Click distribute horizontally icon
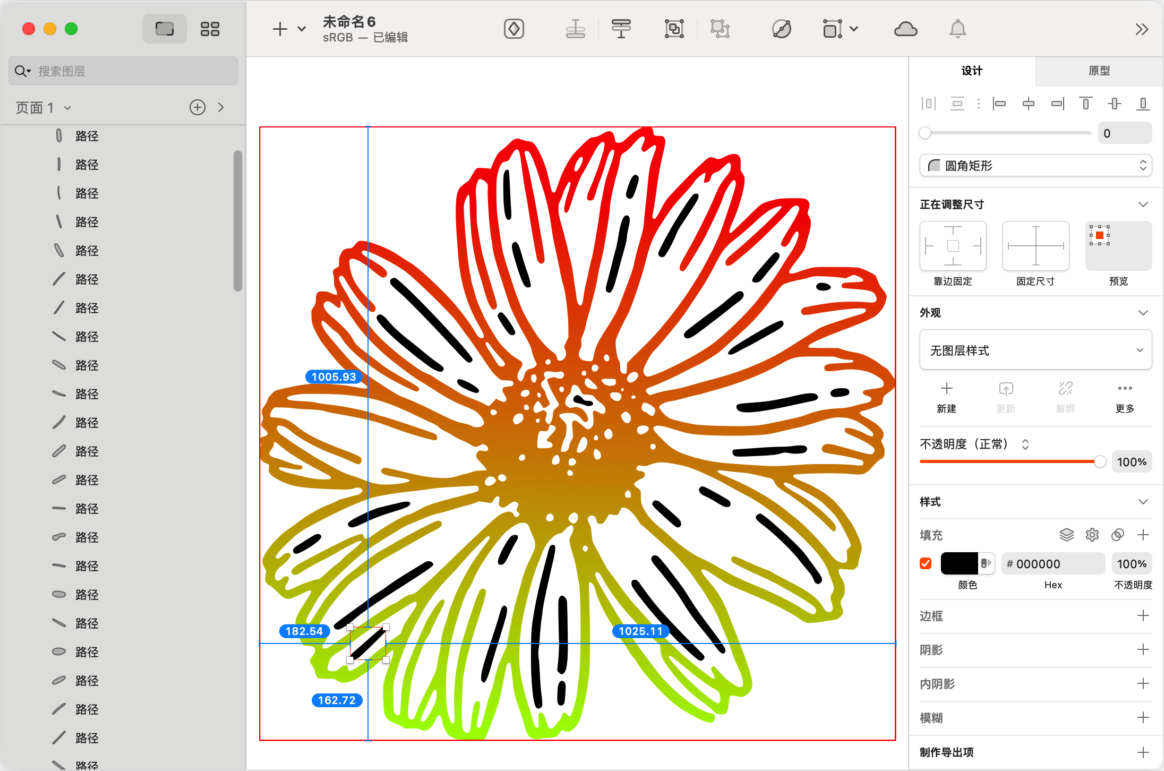This screenshot has height=771, width=1164. [x=928, y=104]
